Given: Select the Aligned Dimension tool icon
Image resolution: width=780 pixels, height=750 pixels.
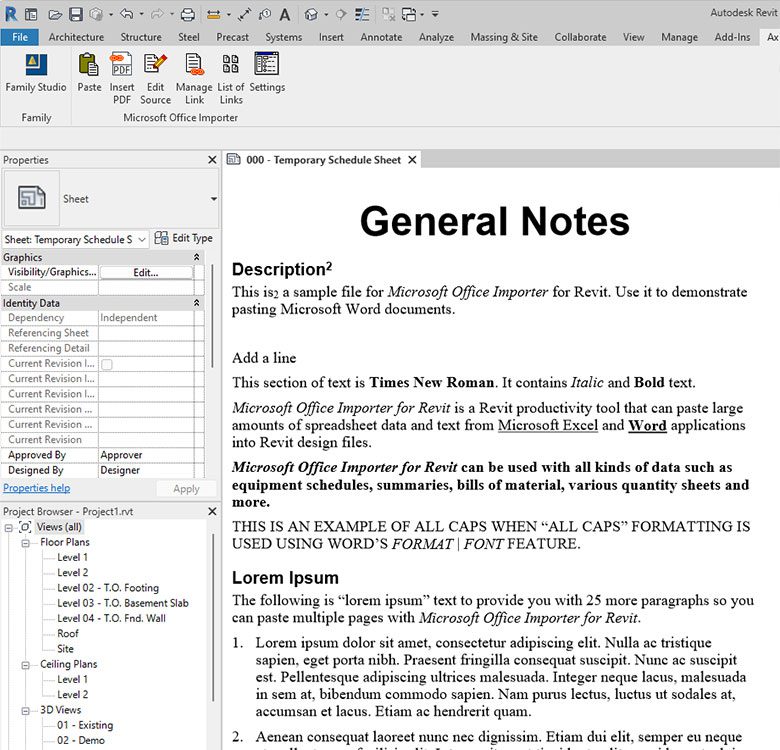Looking at the screenshot, I should pyautogui.click(x=244, y=15).
